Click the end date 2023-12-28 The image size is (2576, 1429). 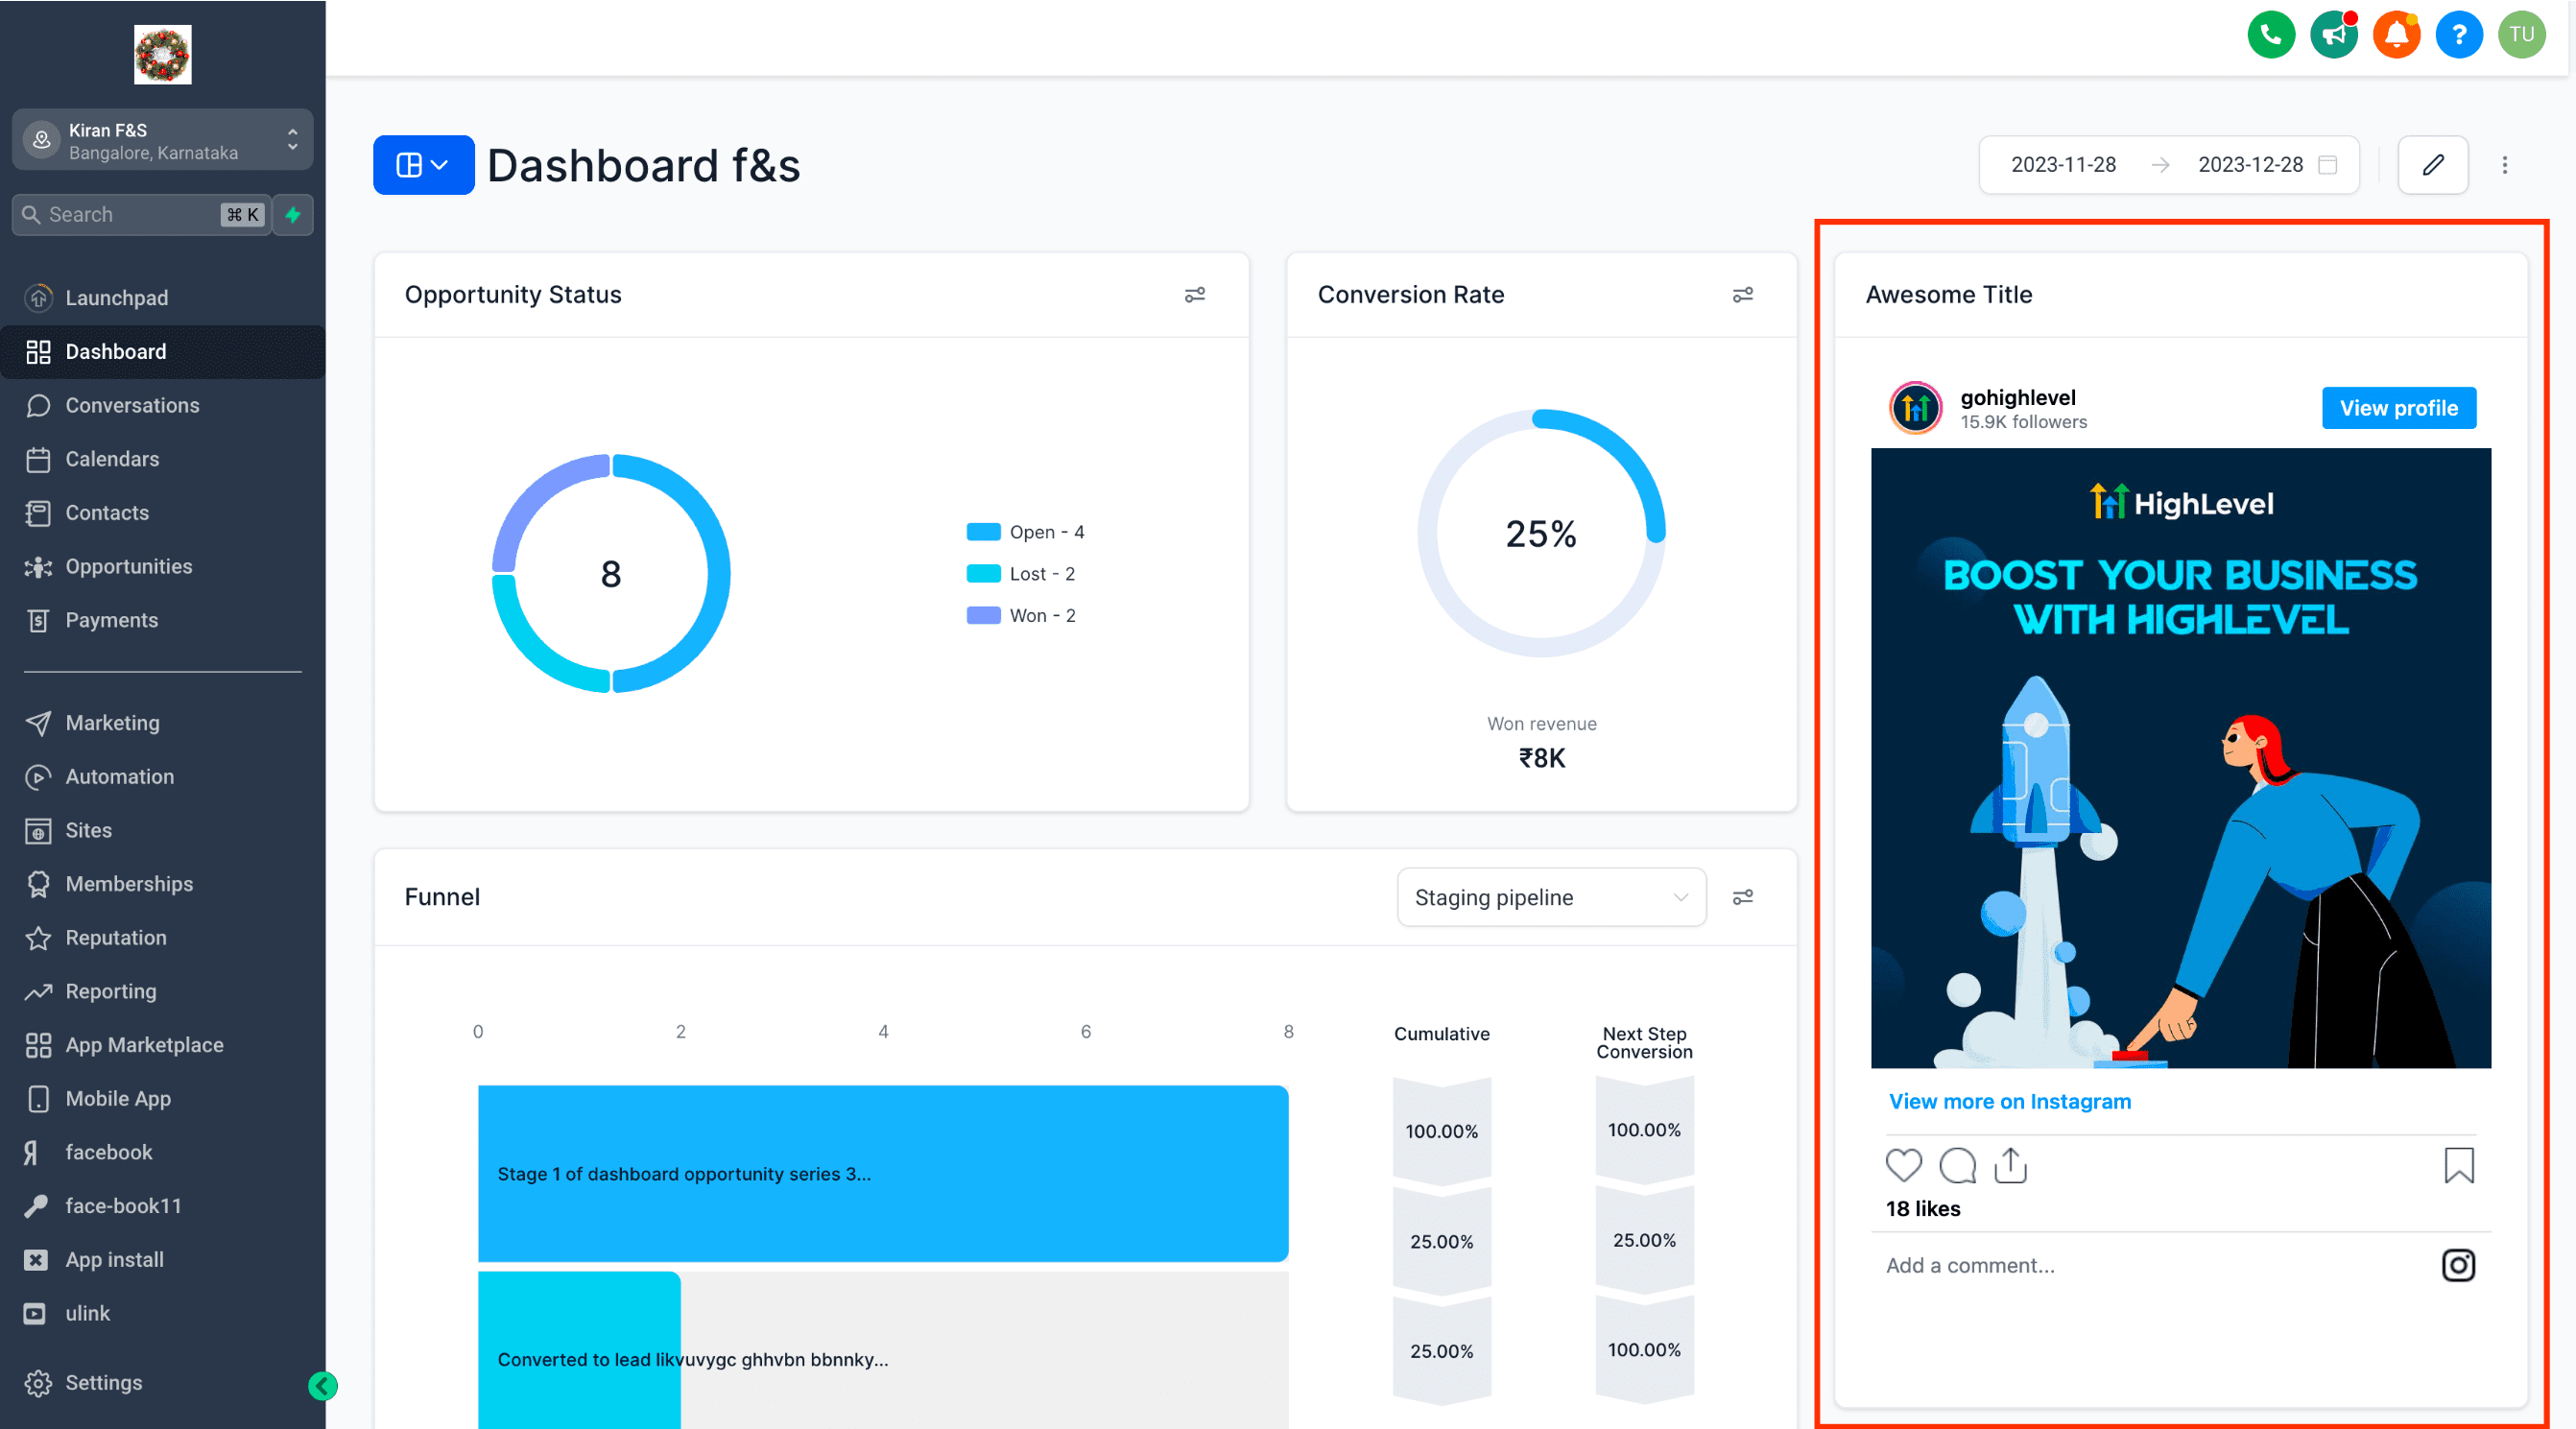tap(2250, 165)
